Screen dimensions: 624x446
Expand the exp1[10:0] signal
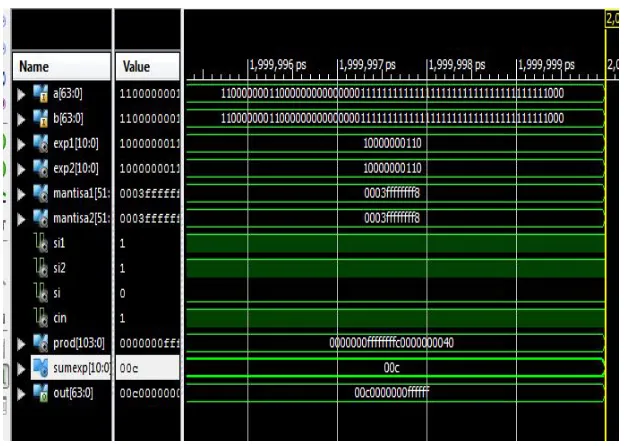(21, 144)
